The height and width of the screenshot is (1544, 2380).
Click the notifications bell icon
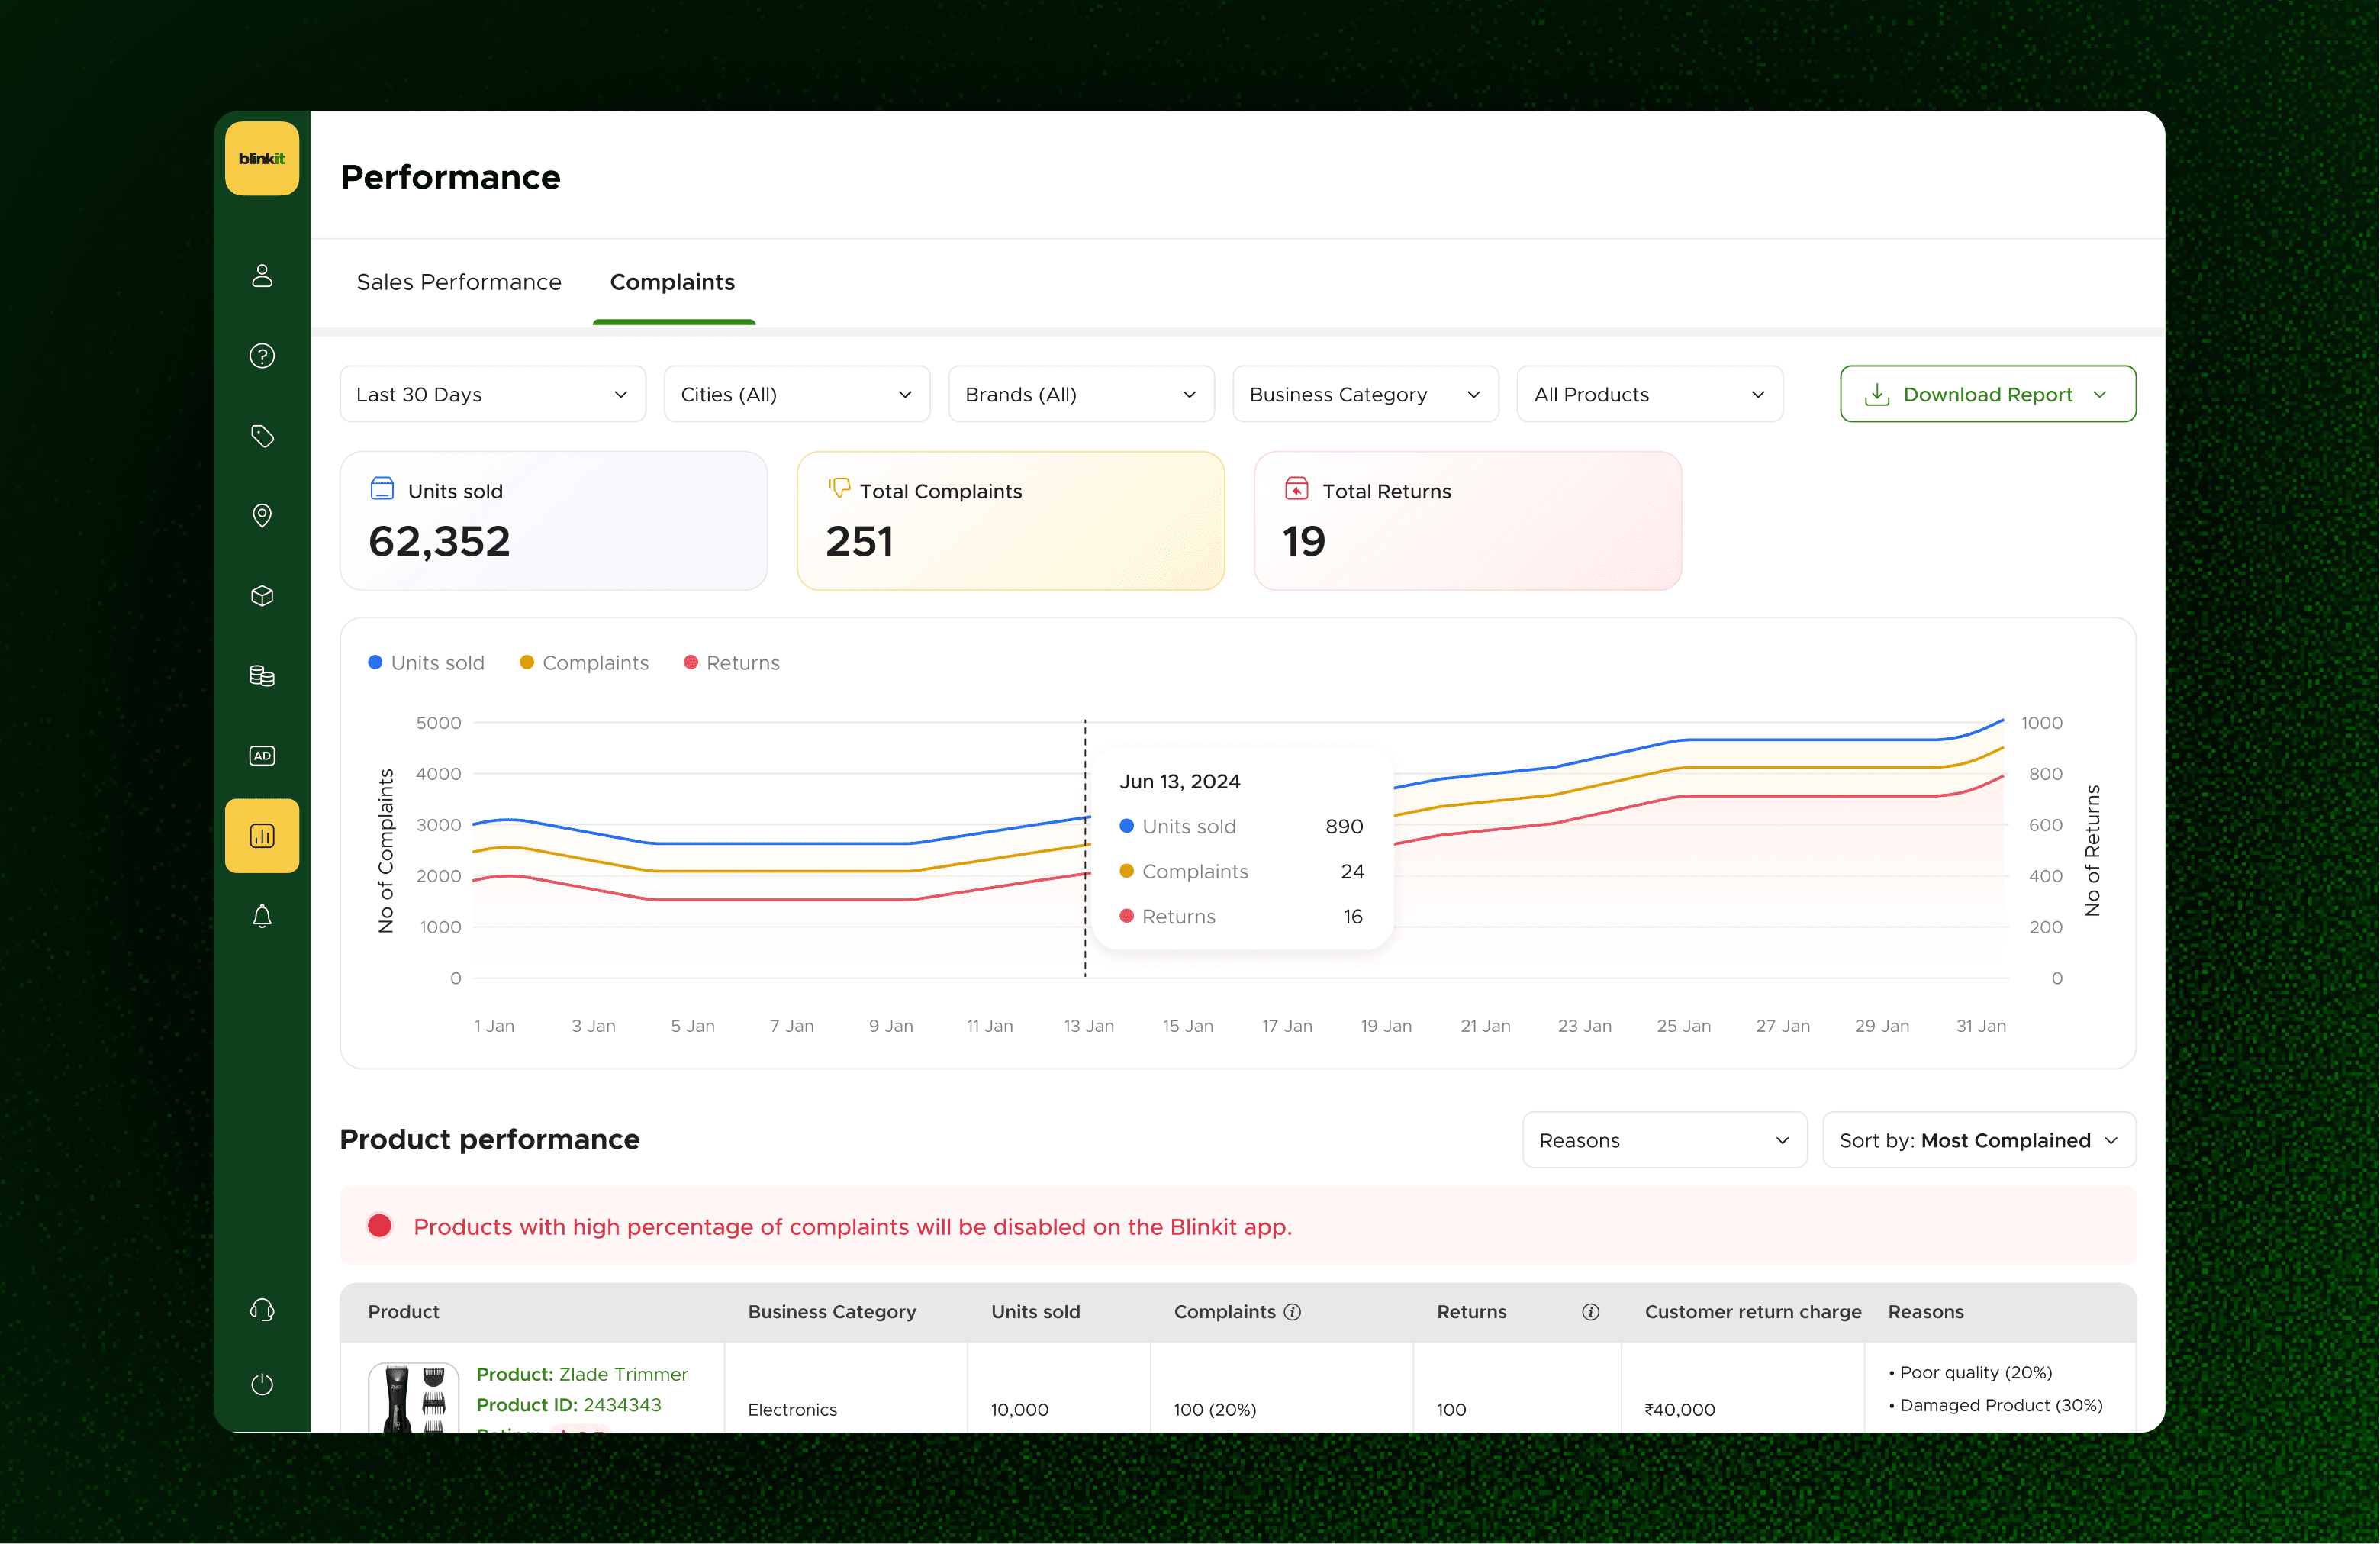[262, 916]
